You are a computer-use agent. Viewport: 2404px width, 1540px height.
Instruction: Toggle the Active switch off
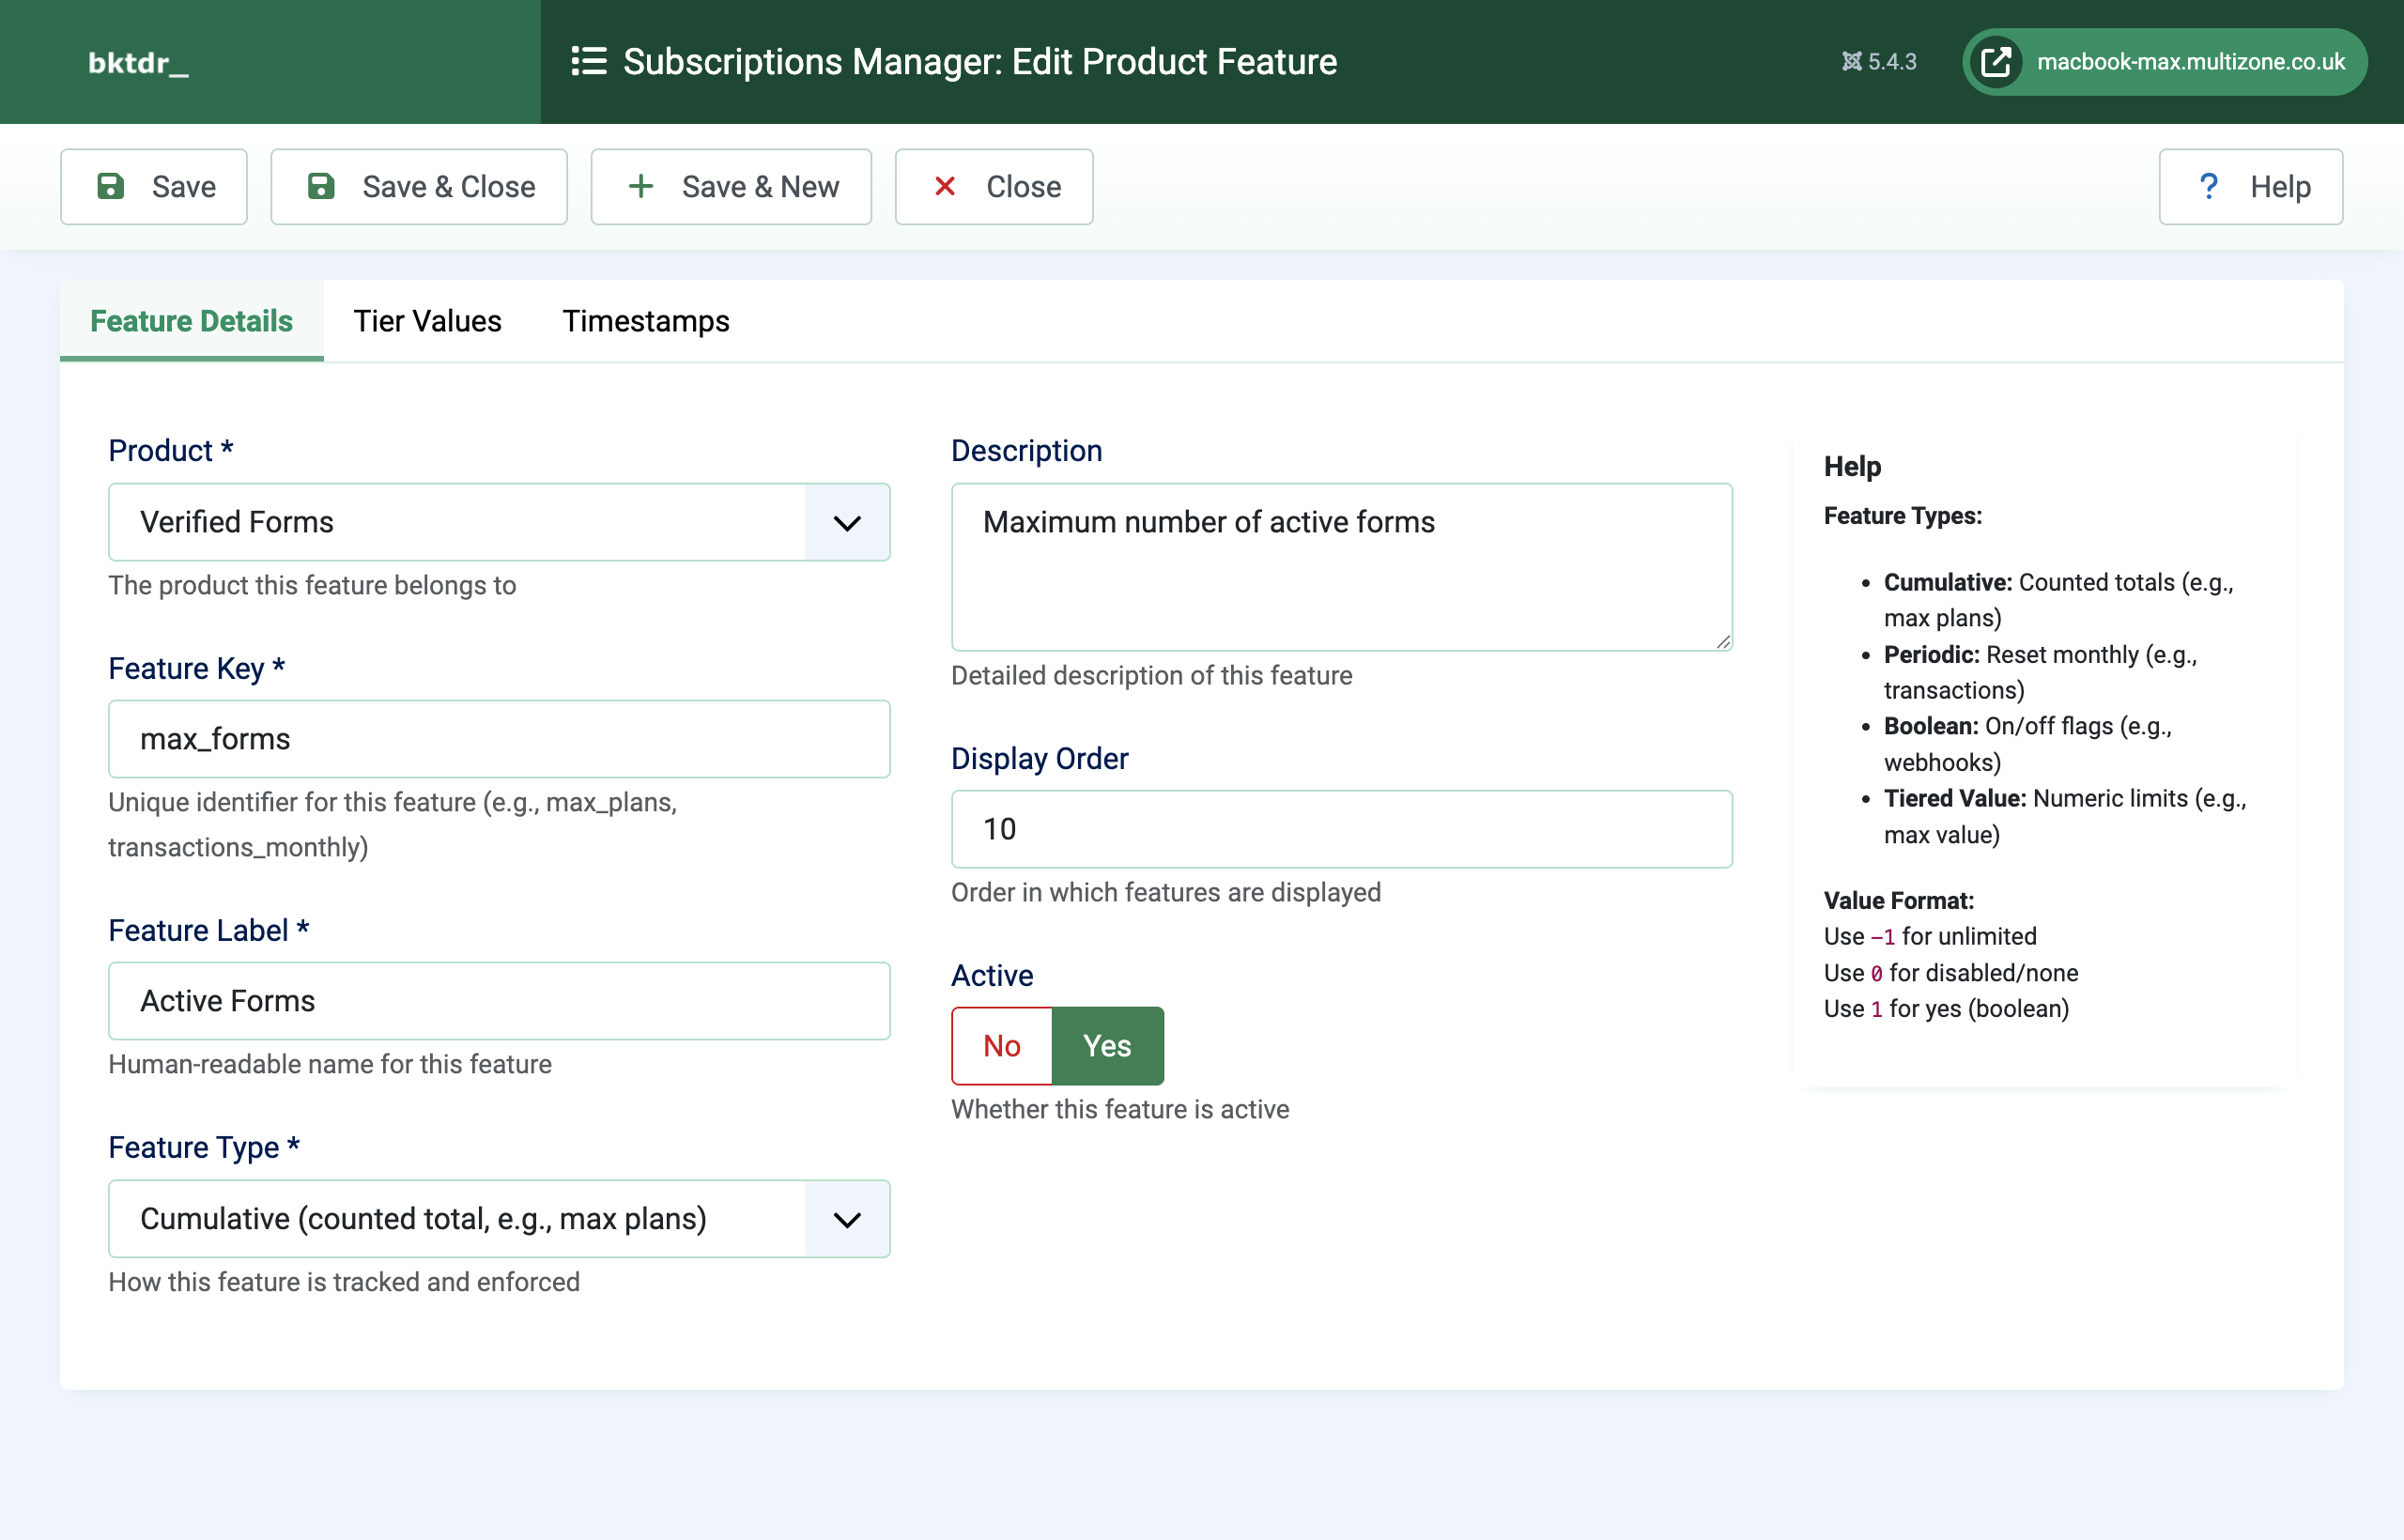[x=1001, y=1046]
